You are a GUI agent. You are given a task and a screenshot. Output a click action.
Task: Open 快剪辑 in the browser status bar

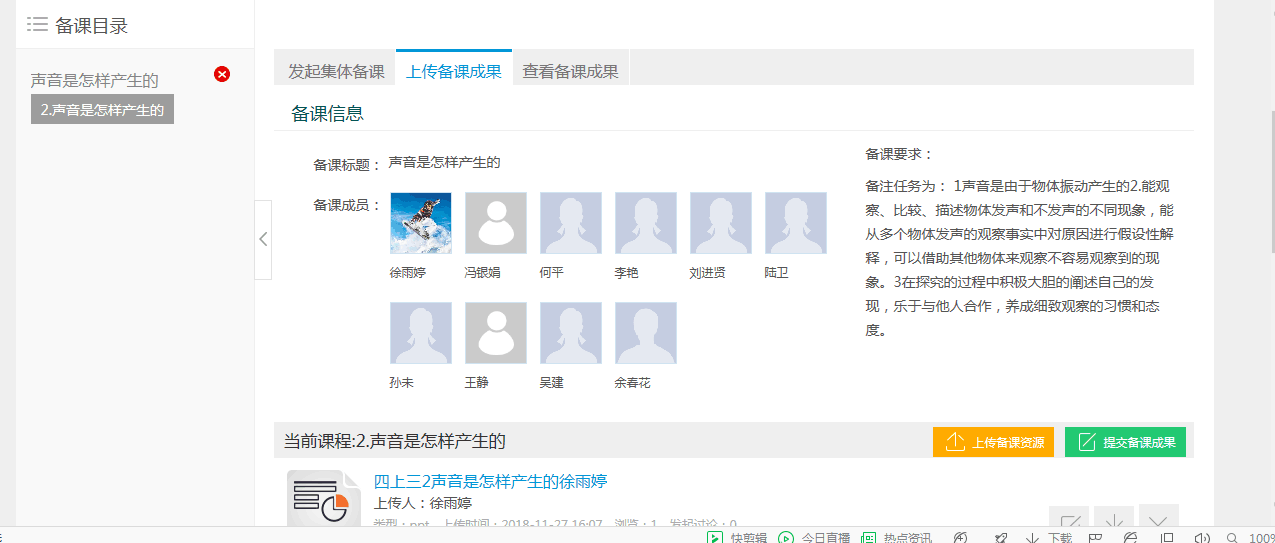[738, 537]
